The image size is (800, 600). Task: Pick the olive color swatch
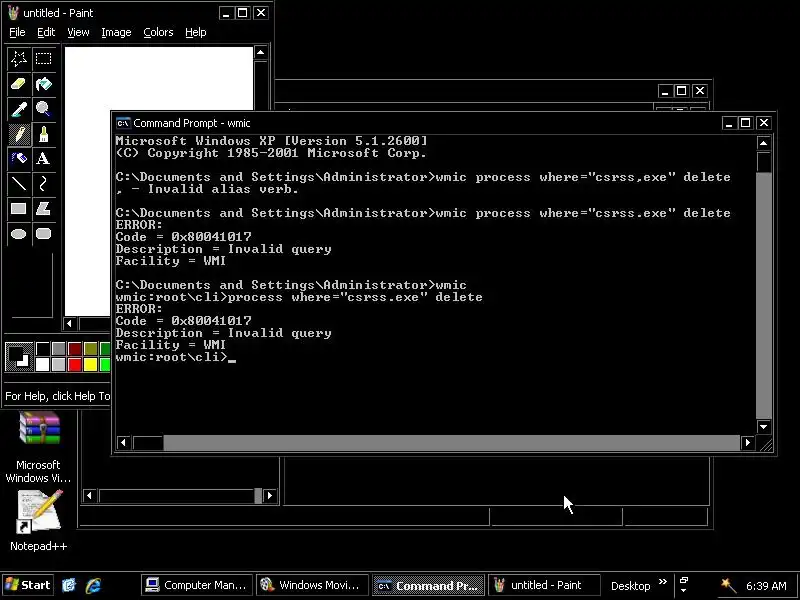[x=90, y=348]
